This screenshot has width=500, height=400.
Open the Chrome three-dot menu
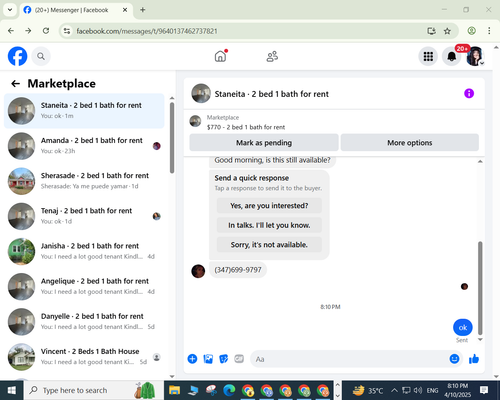[x=489, y=31]
